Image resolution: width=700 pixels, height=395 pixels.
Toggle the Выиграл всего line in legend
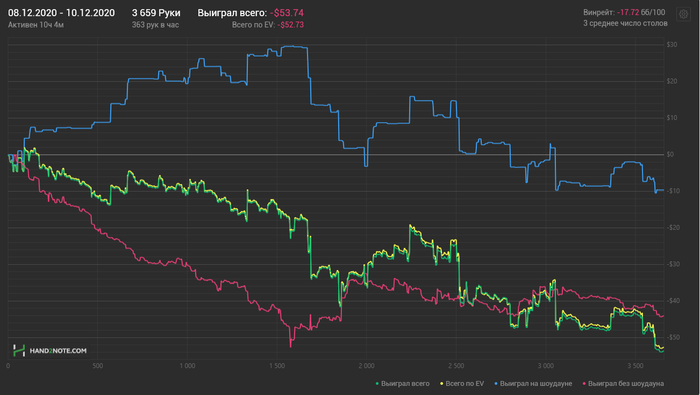(x=405, y=384)
